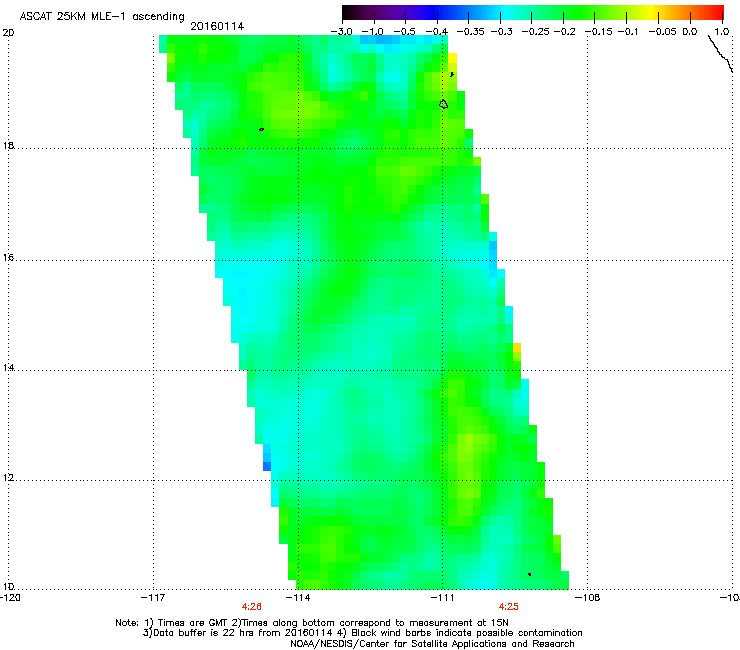Viewport: 740px width, 650px height.
Task: Click the orange pixel on the swath's east edge
Action: (517, 347)
